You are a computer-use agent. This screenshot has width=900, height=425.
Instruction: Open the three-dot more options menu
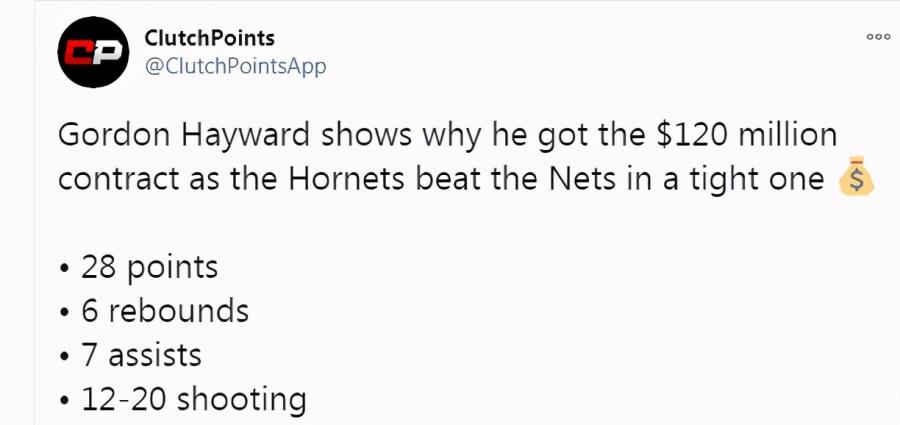(877, 37)
